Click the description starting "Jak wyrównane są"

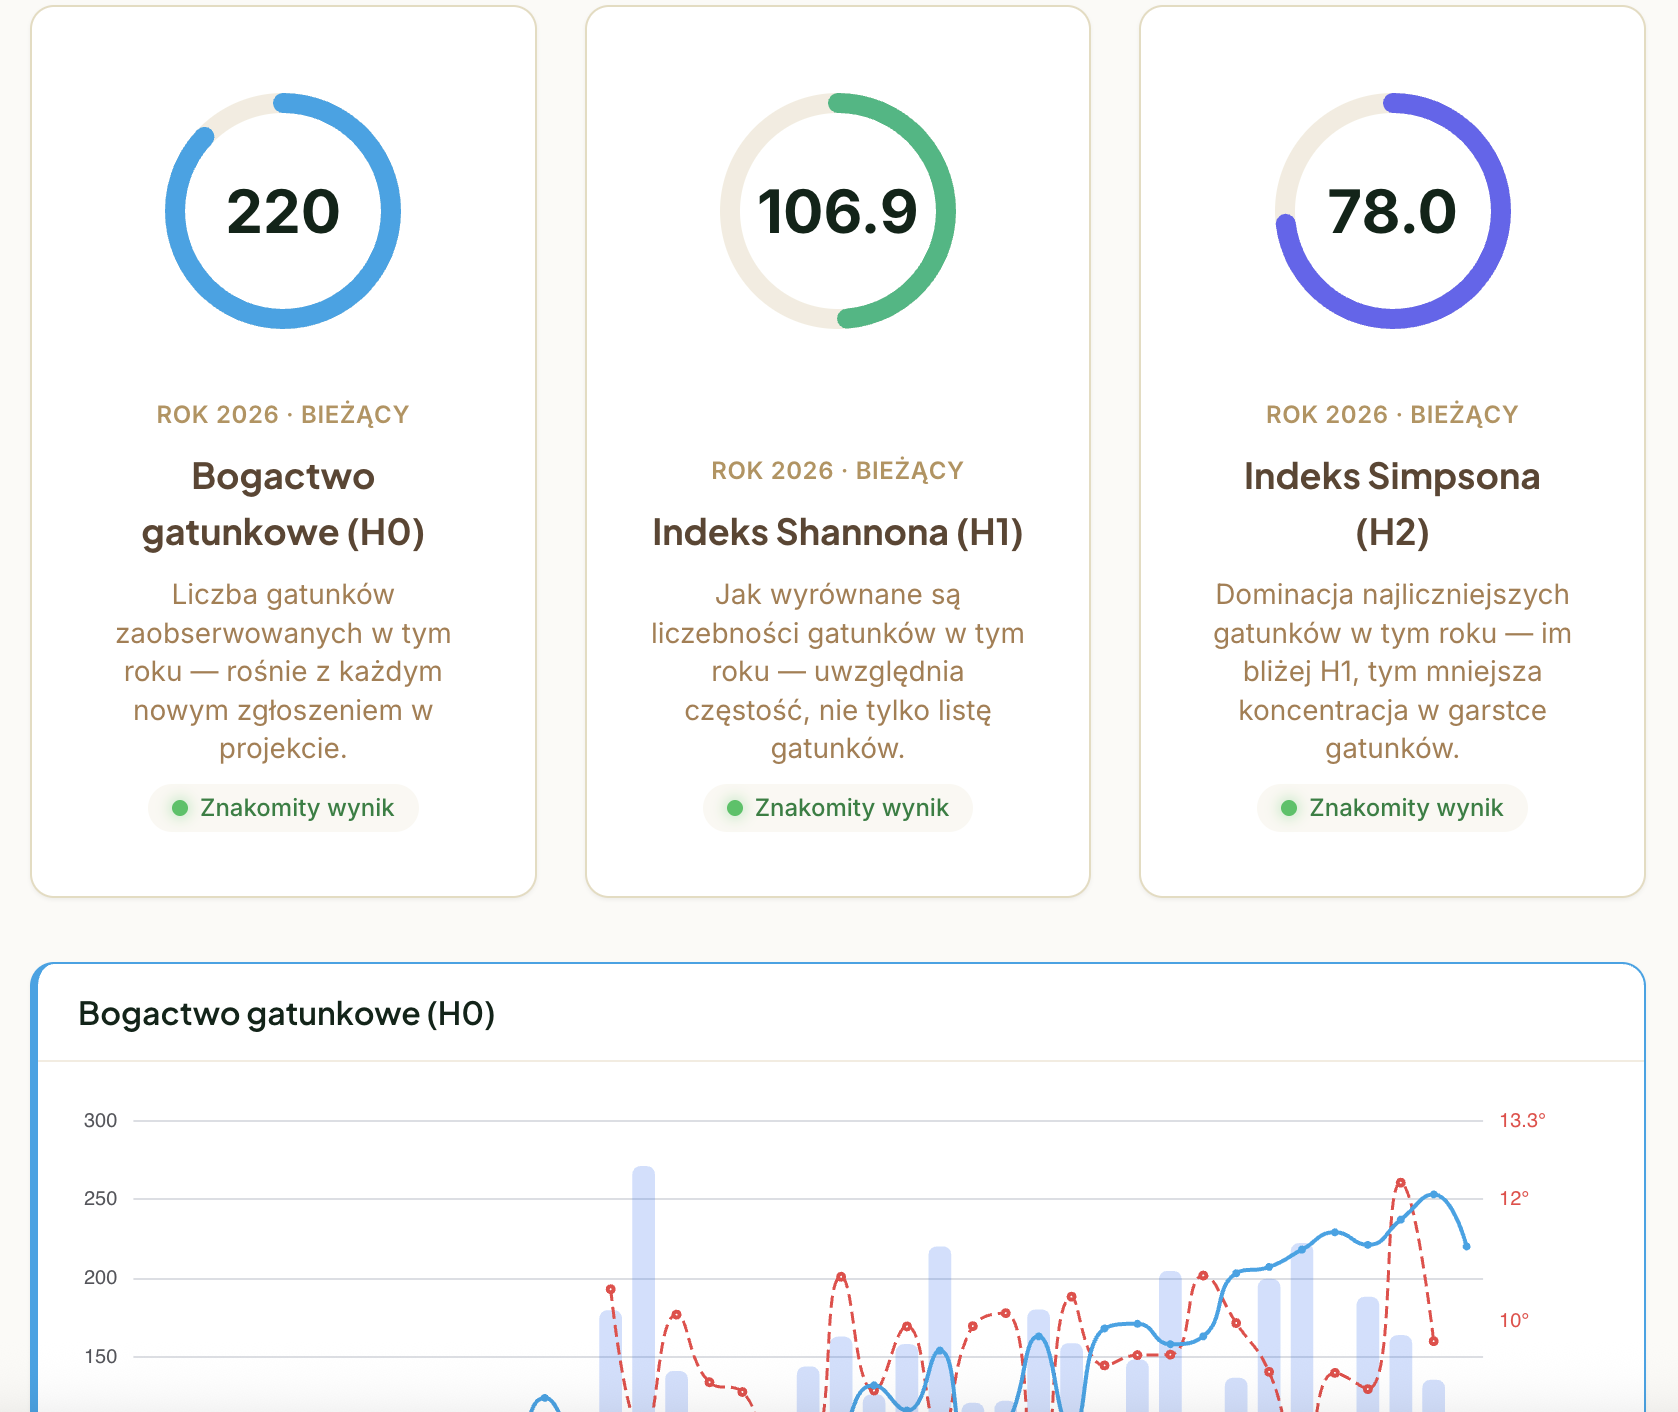point(838,671)
